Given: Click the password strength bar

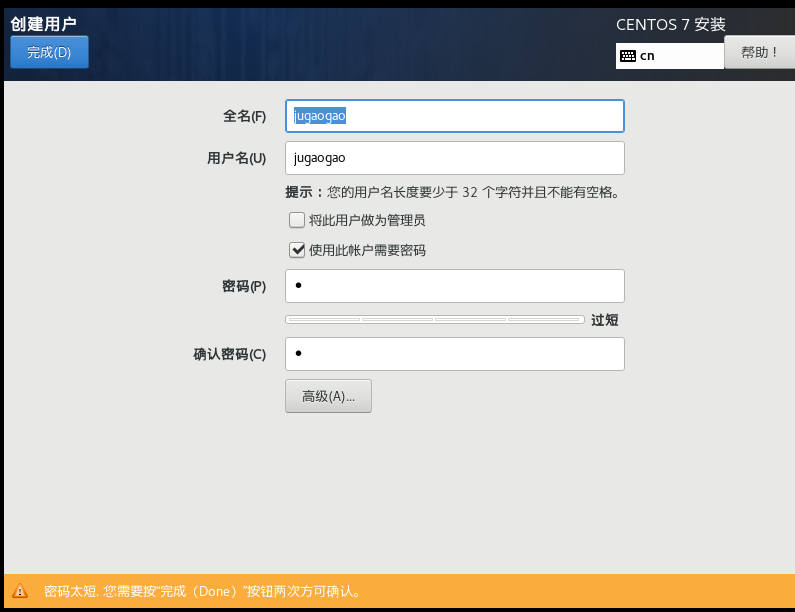Looking at the screenshot, I should [435, 319].
